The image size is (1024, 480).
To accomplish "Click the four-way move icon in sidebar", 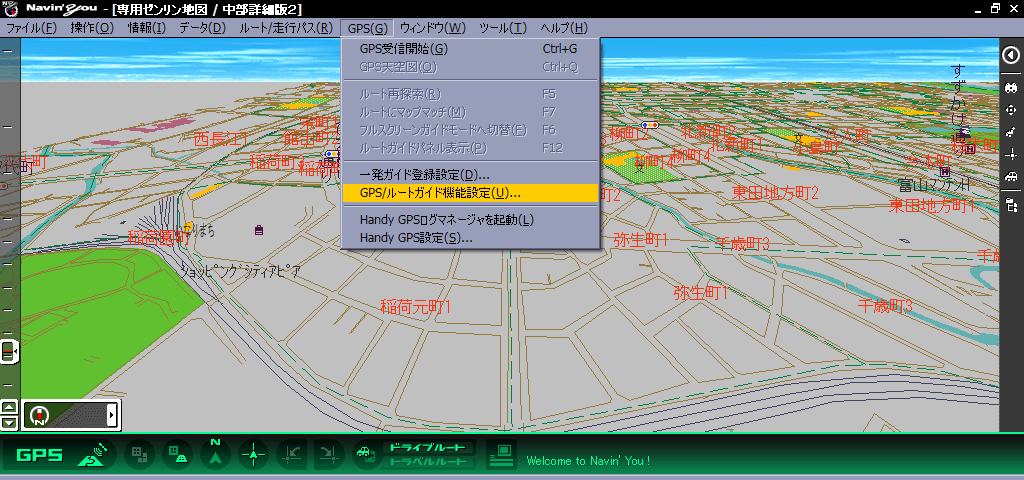I will click(x=1011, y=110).
